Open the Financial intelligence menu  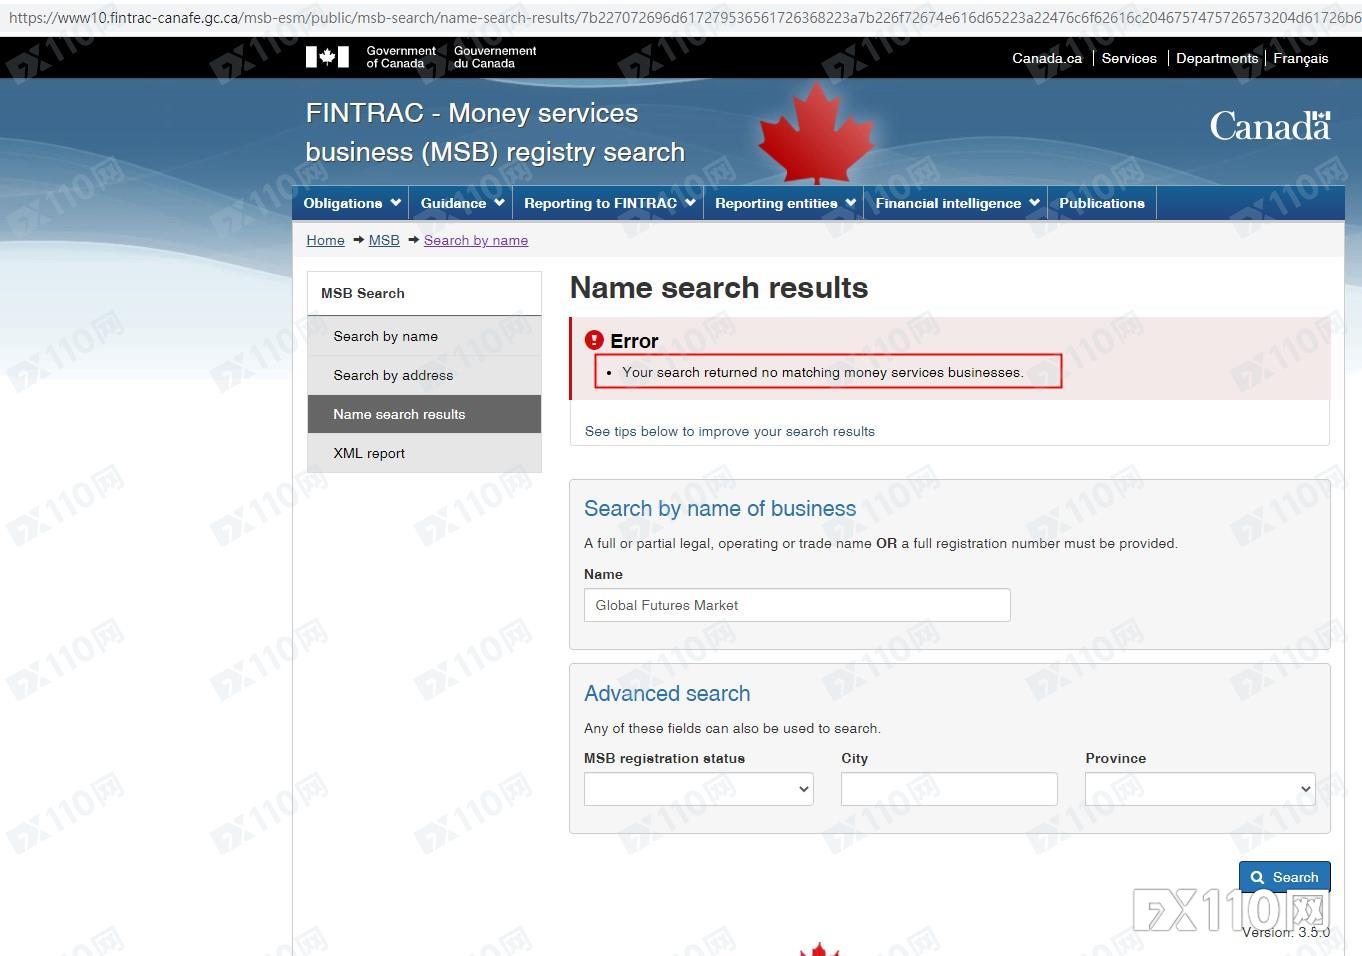click(x=957, y=203)
